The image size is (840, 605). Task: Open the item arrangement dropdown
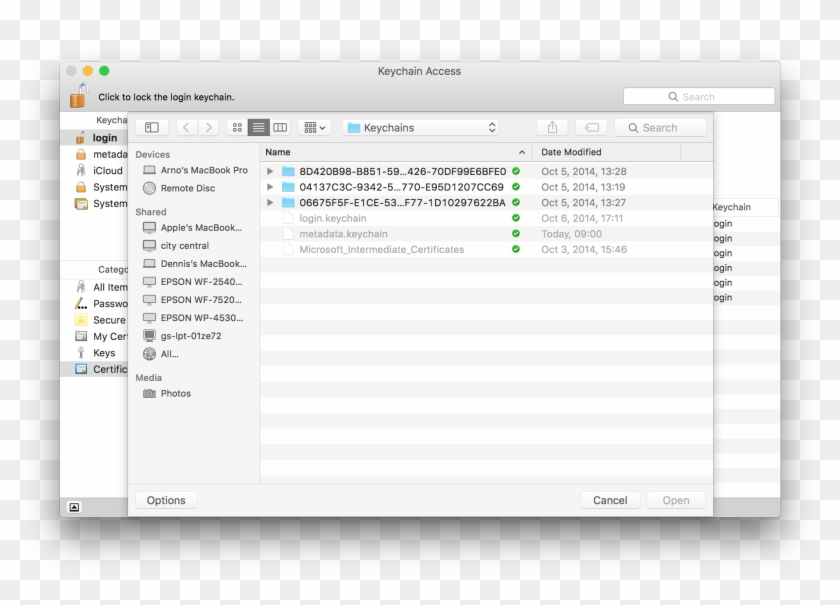point(315,128)
